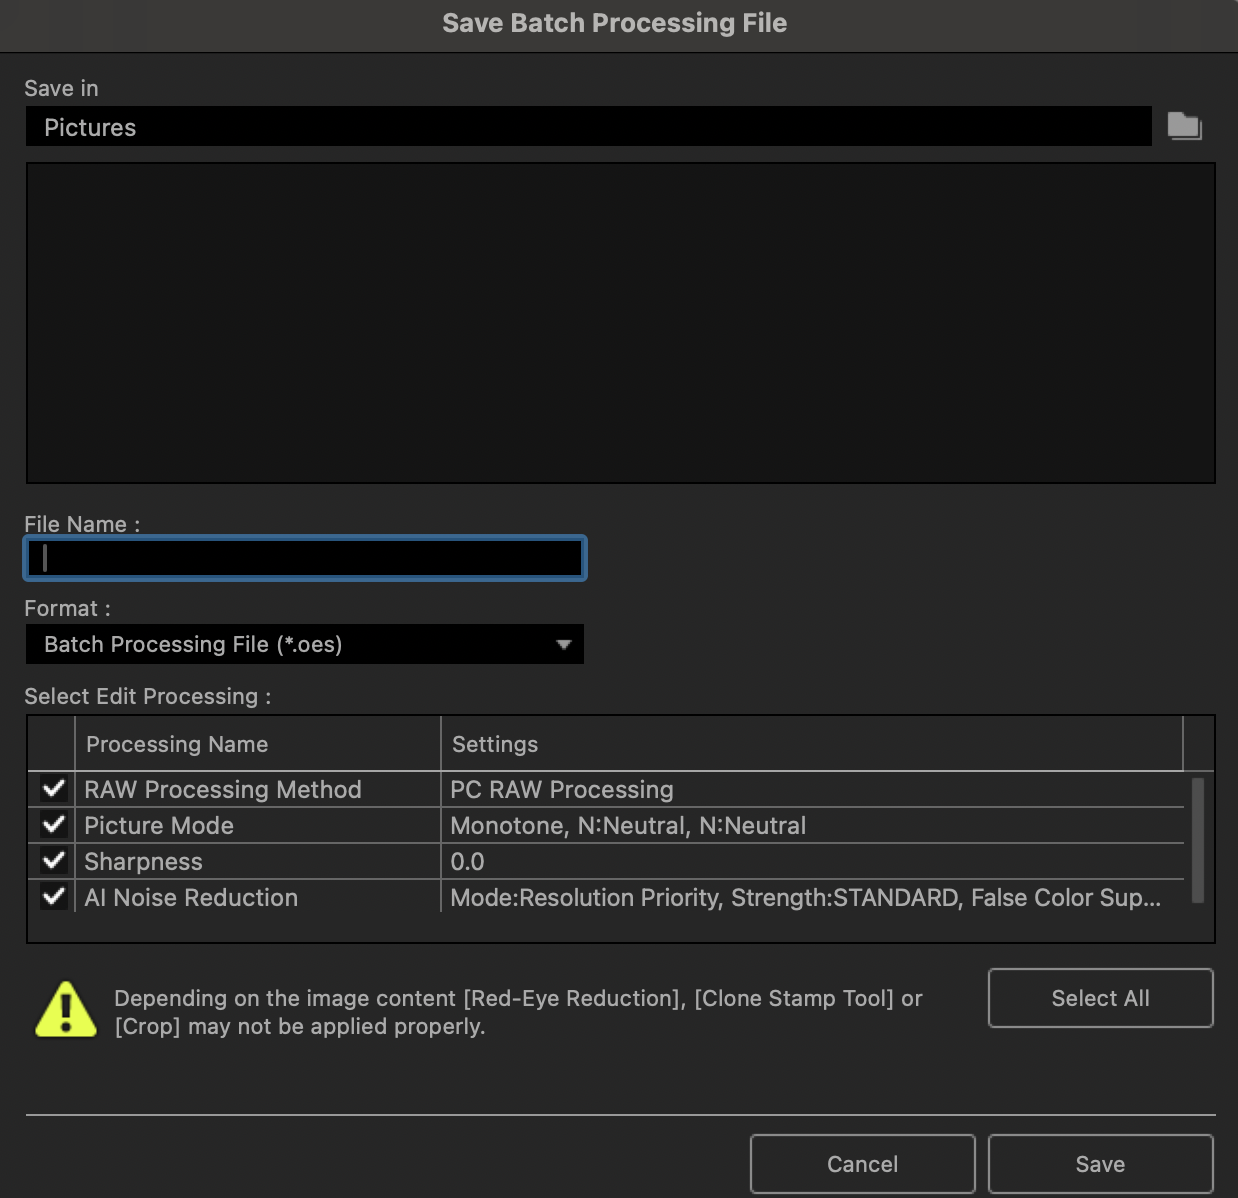Screen dimensions: 1238x1198
Task: Uncheck AI Noise Reduction checkbox
Action: (53, 897)
